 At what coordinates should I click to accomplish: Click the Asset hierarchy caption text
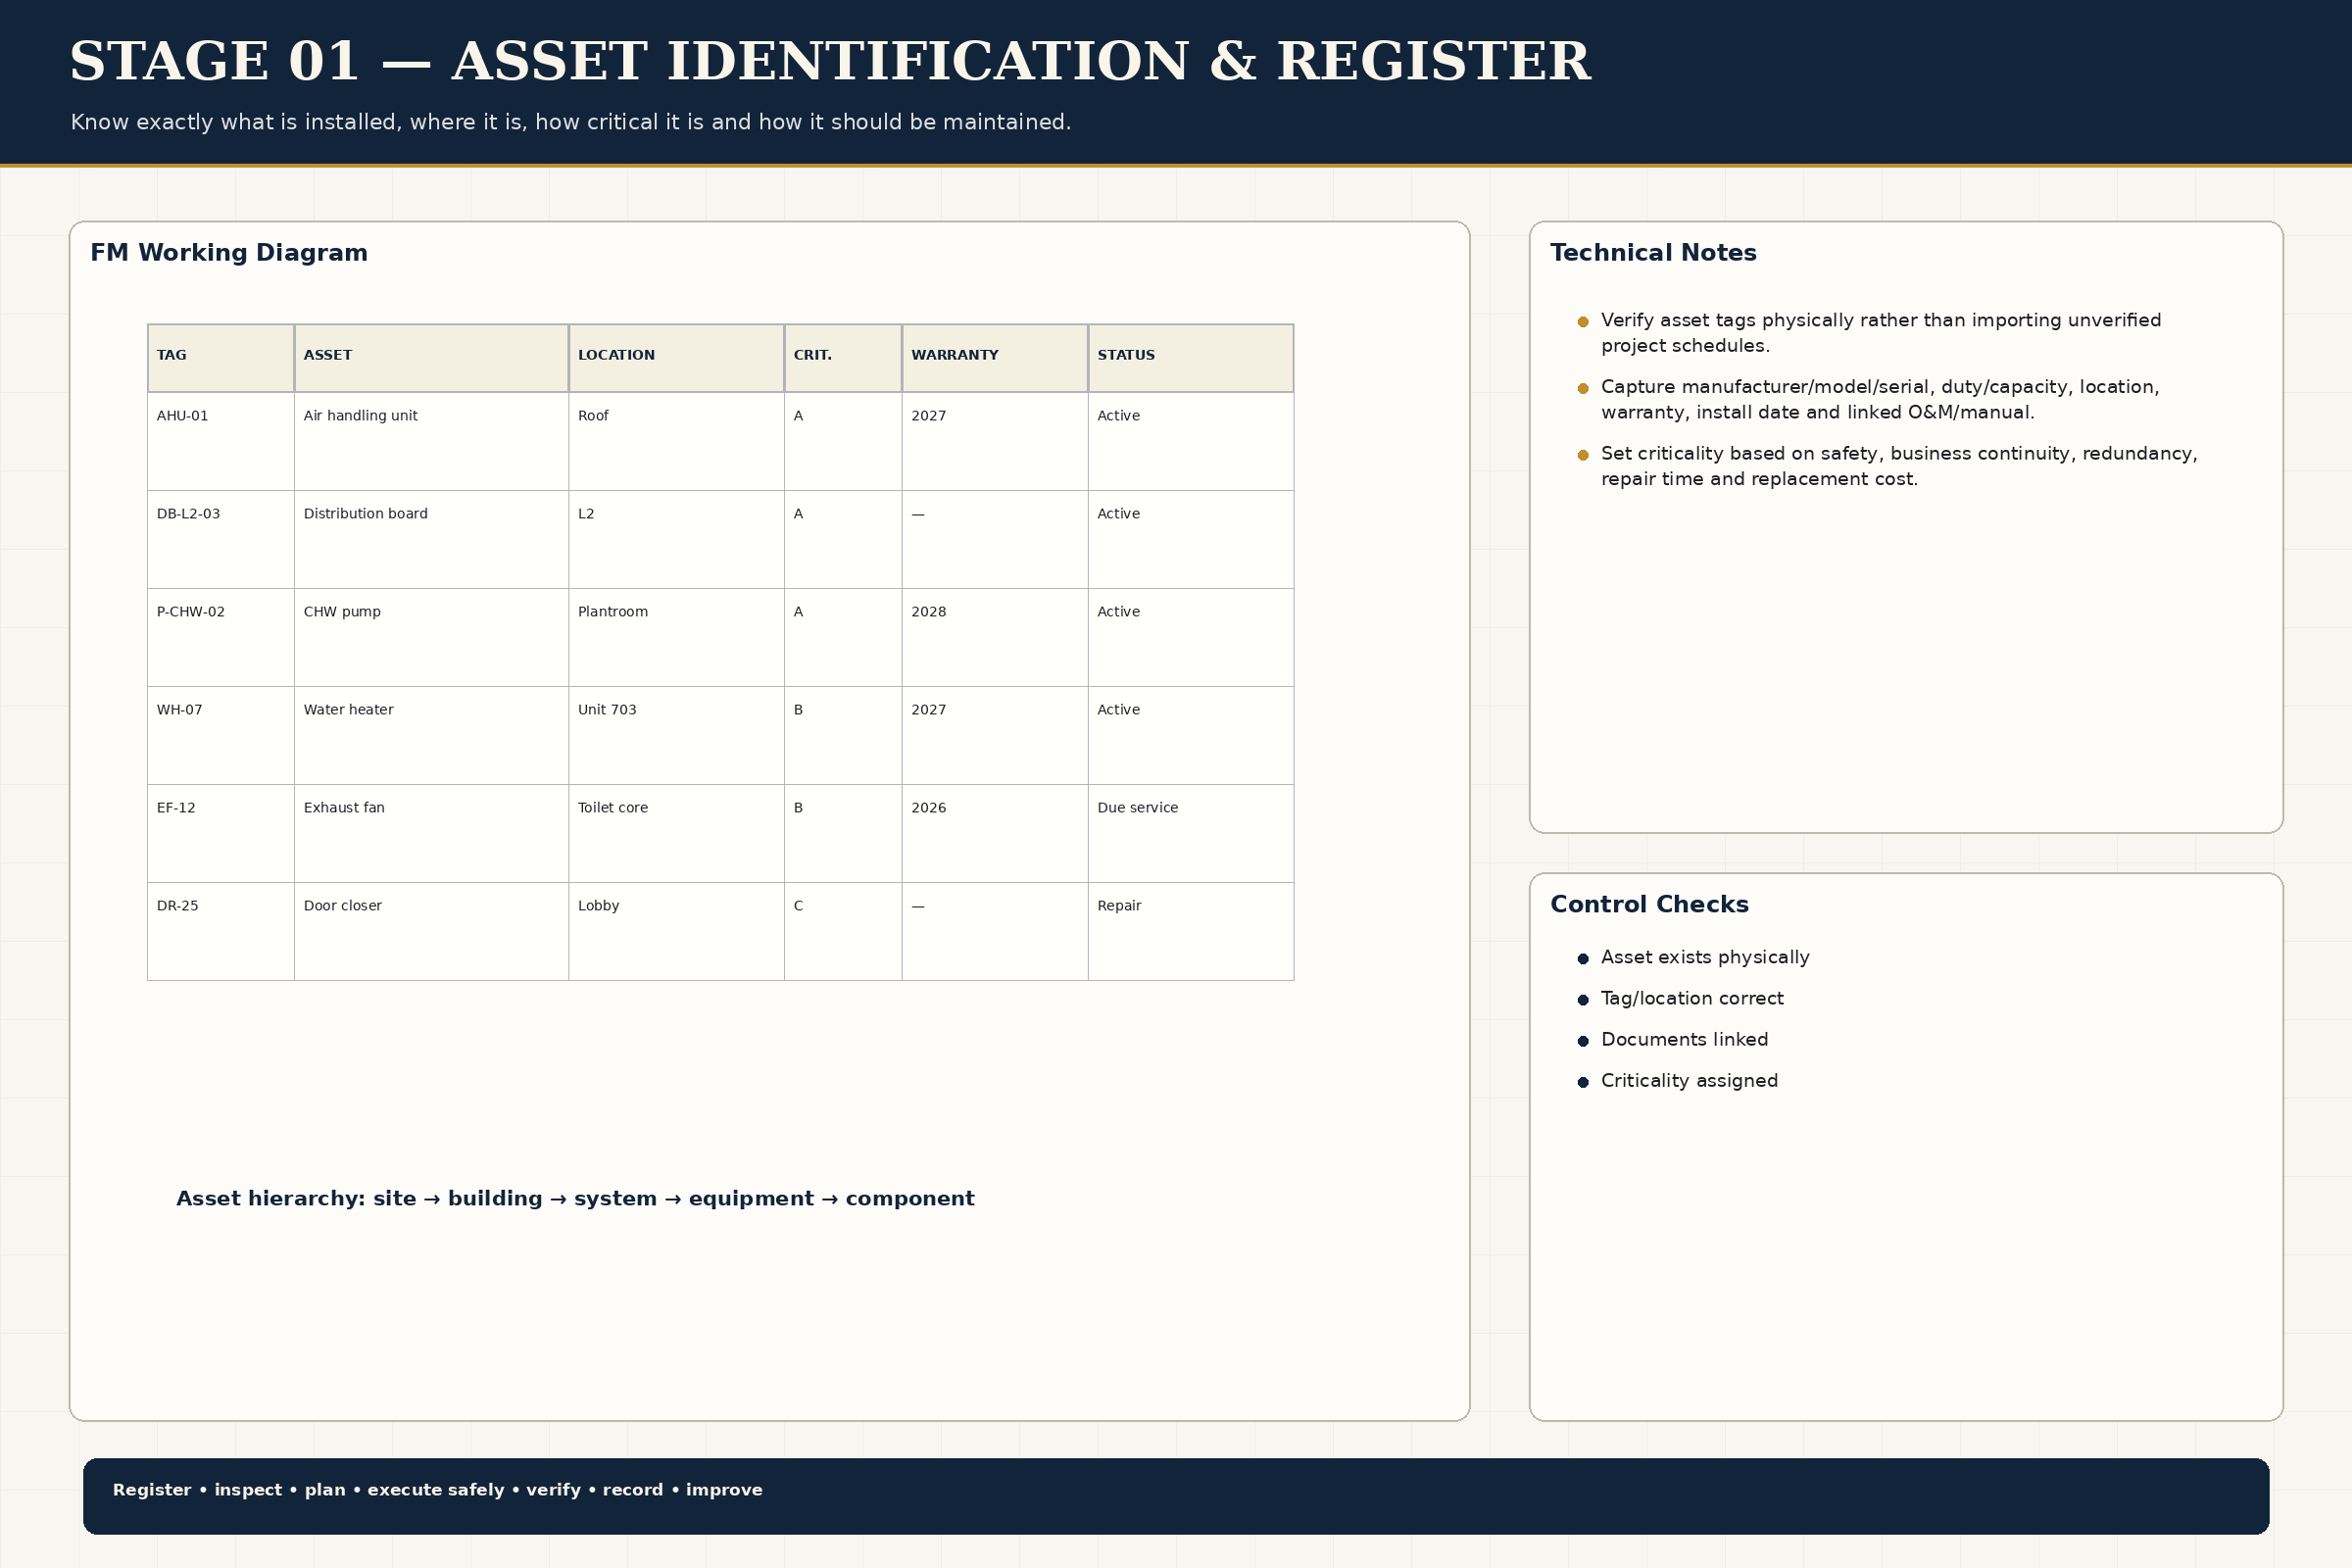coord(575,1199)
